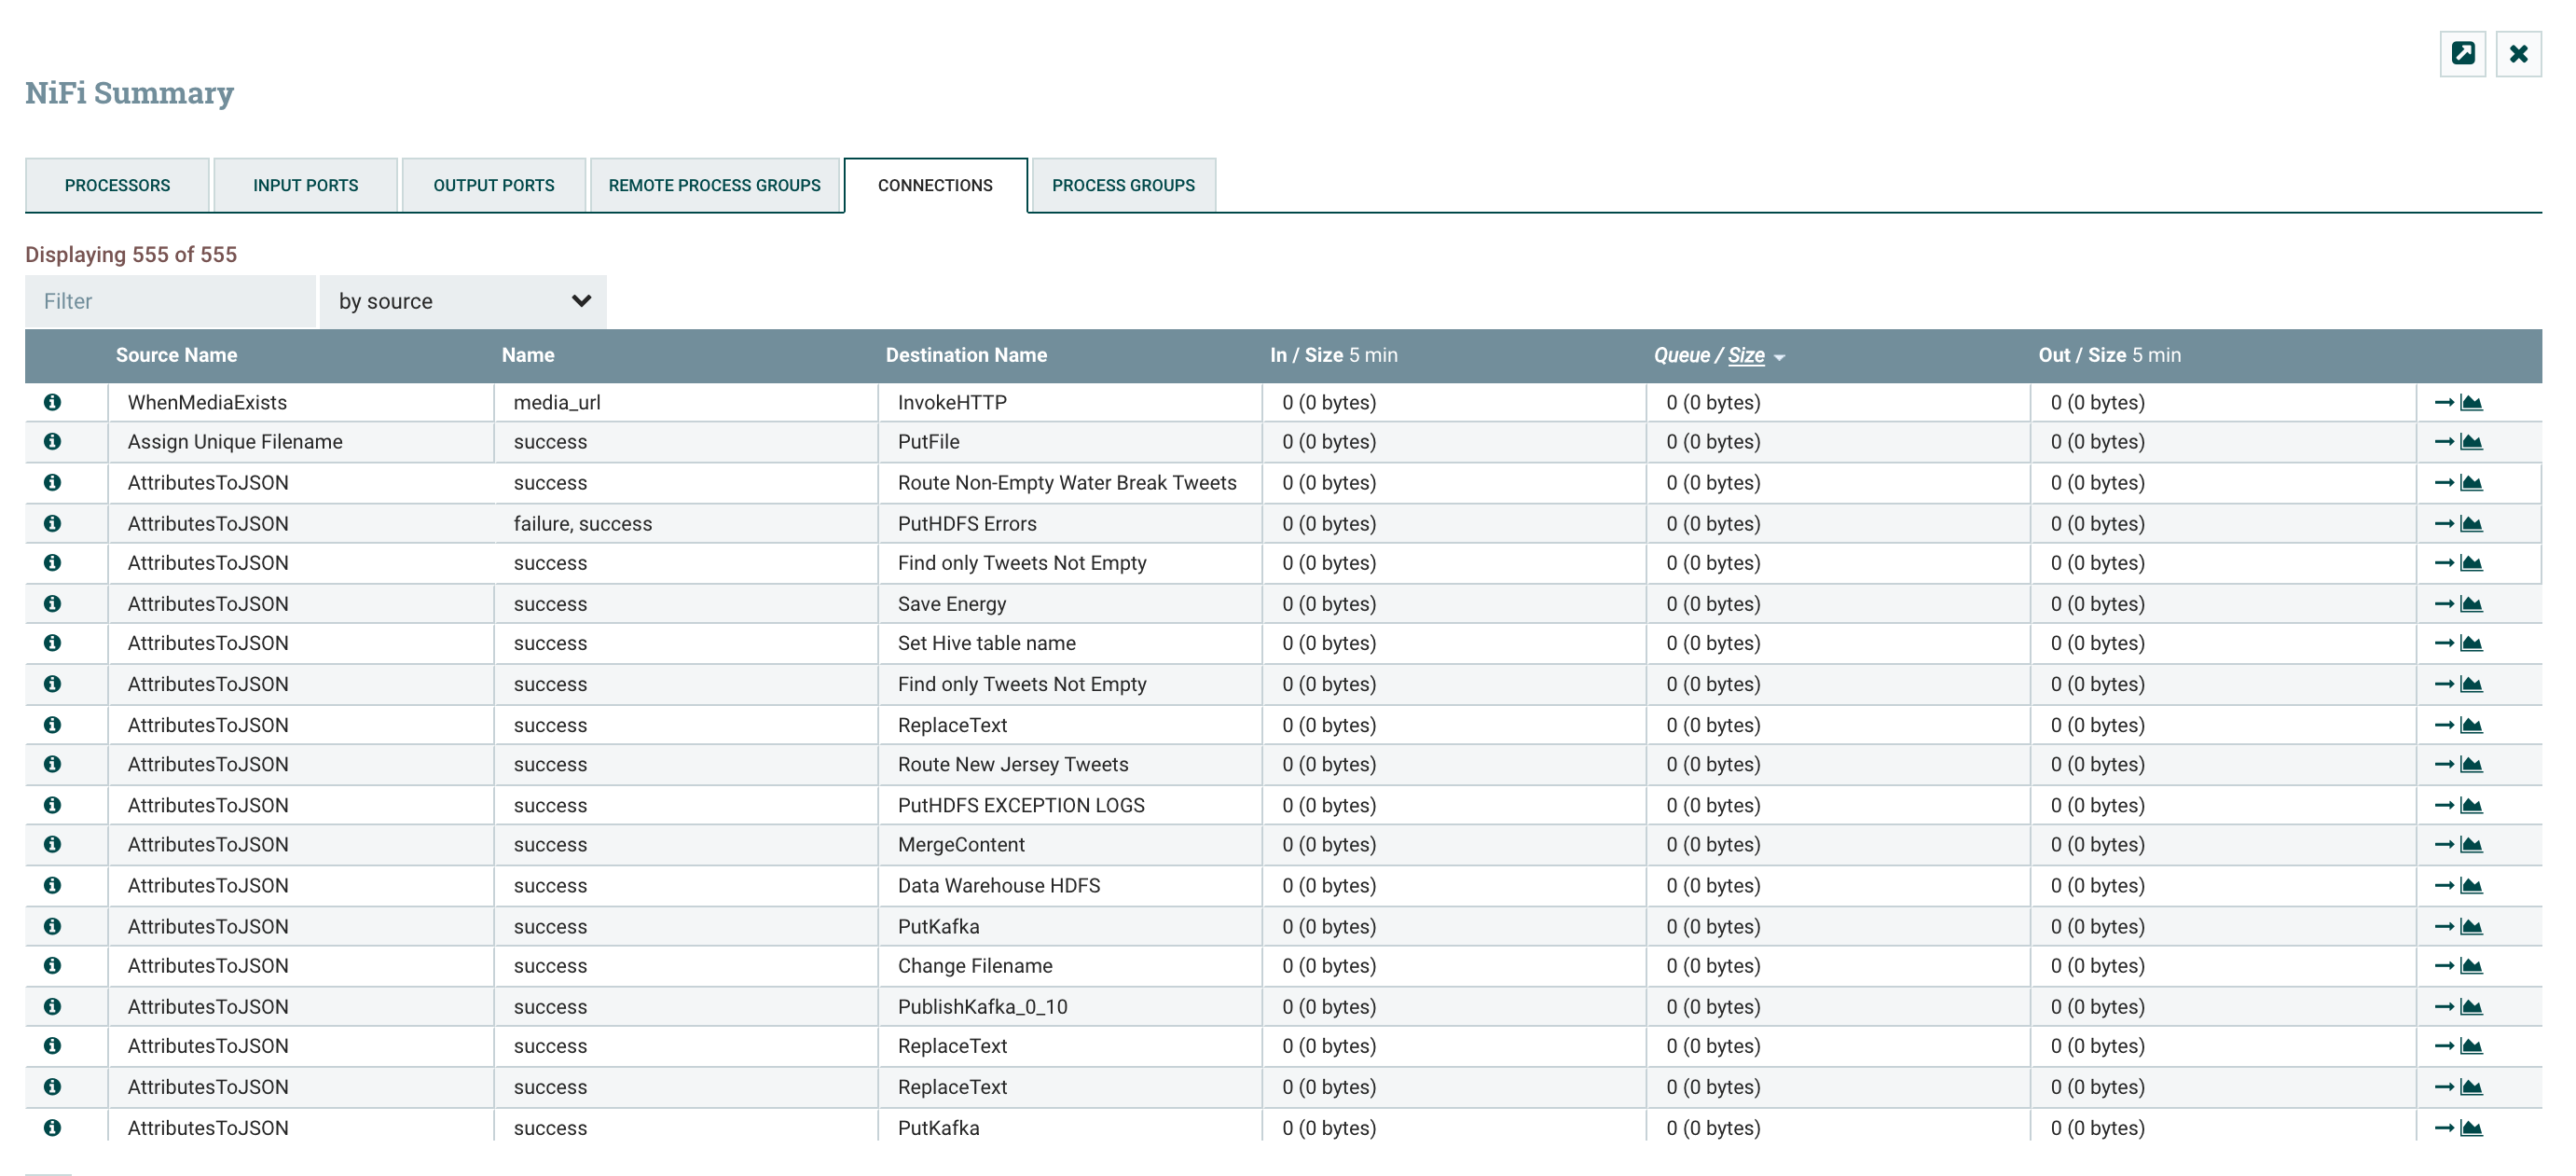Sort by Source Name column header
This screenshot has height=1176, width=2576.
[x=176, y=356]
